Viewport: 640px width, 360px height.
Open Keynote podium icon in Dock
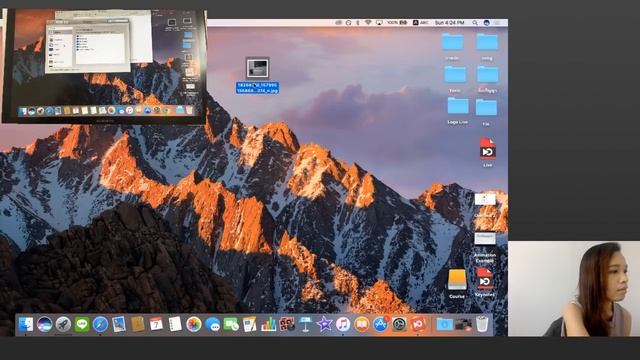click(x=305, y=324)
